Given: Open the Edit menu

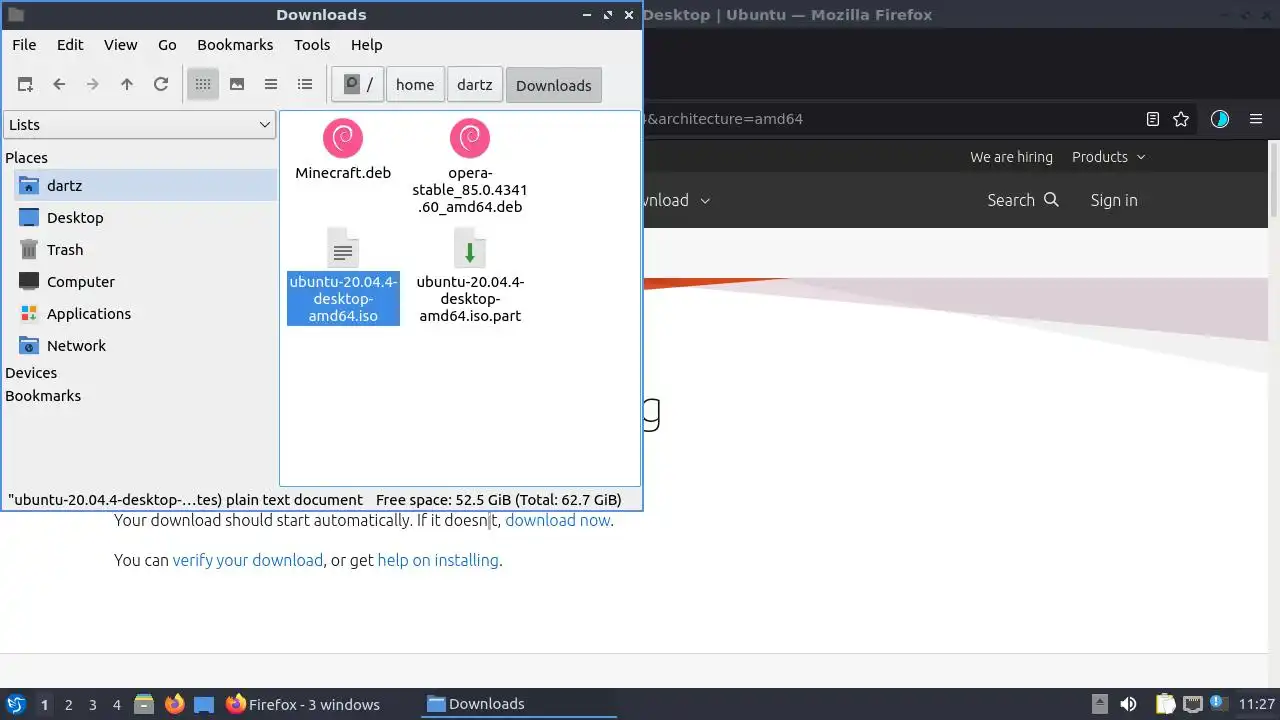Looking at the screenshot, I should pos(70,45).
